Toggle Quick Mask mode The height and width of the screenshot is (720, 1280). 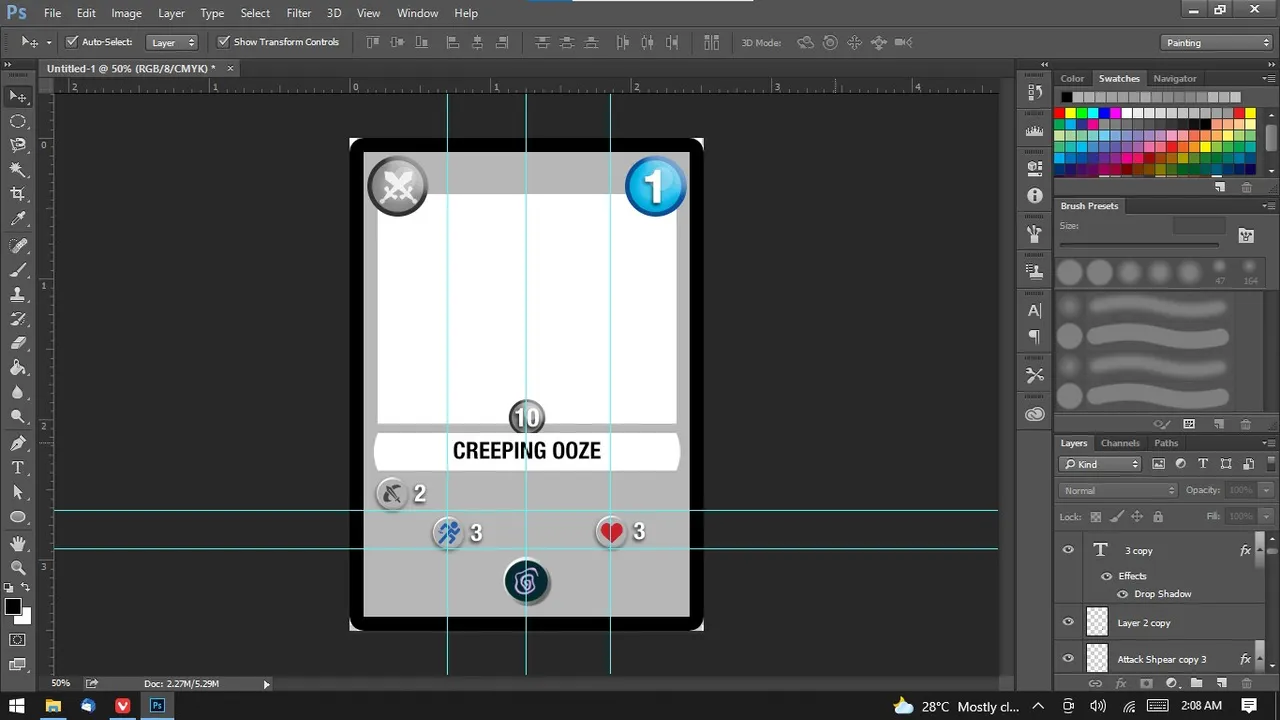(18, 640)
